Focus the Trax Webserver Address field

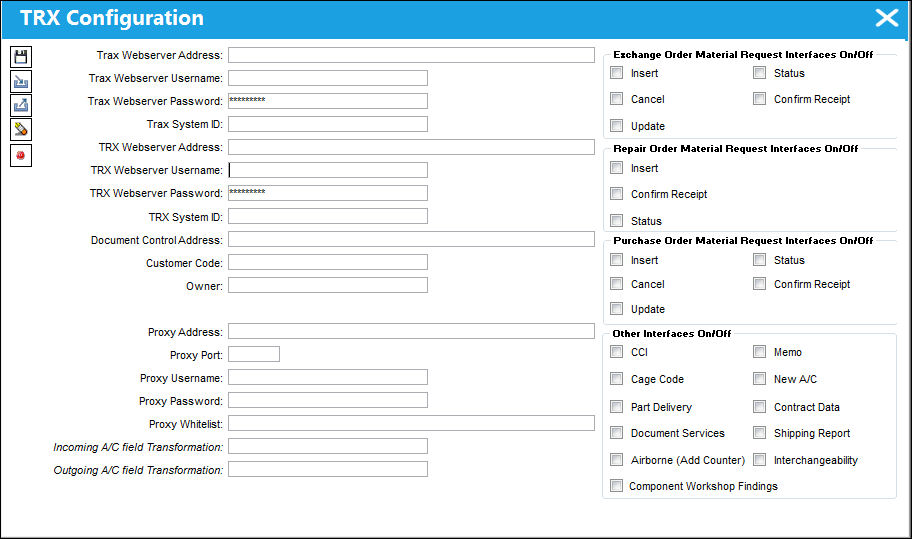point(411,55)
